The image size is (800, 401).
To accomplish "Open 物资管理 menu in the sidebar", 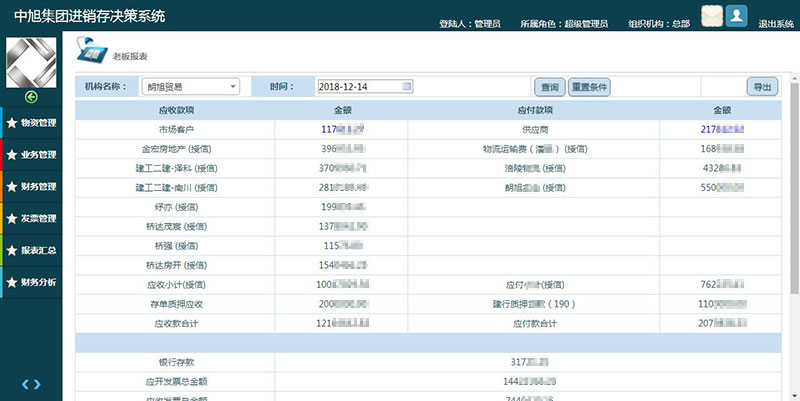I will tap(31, 123).
